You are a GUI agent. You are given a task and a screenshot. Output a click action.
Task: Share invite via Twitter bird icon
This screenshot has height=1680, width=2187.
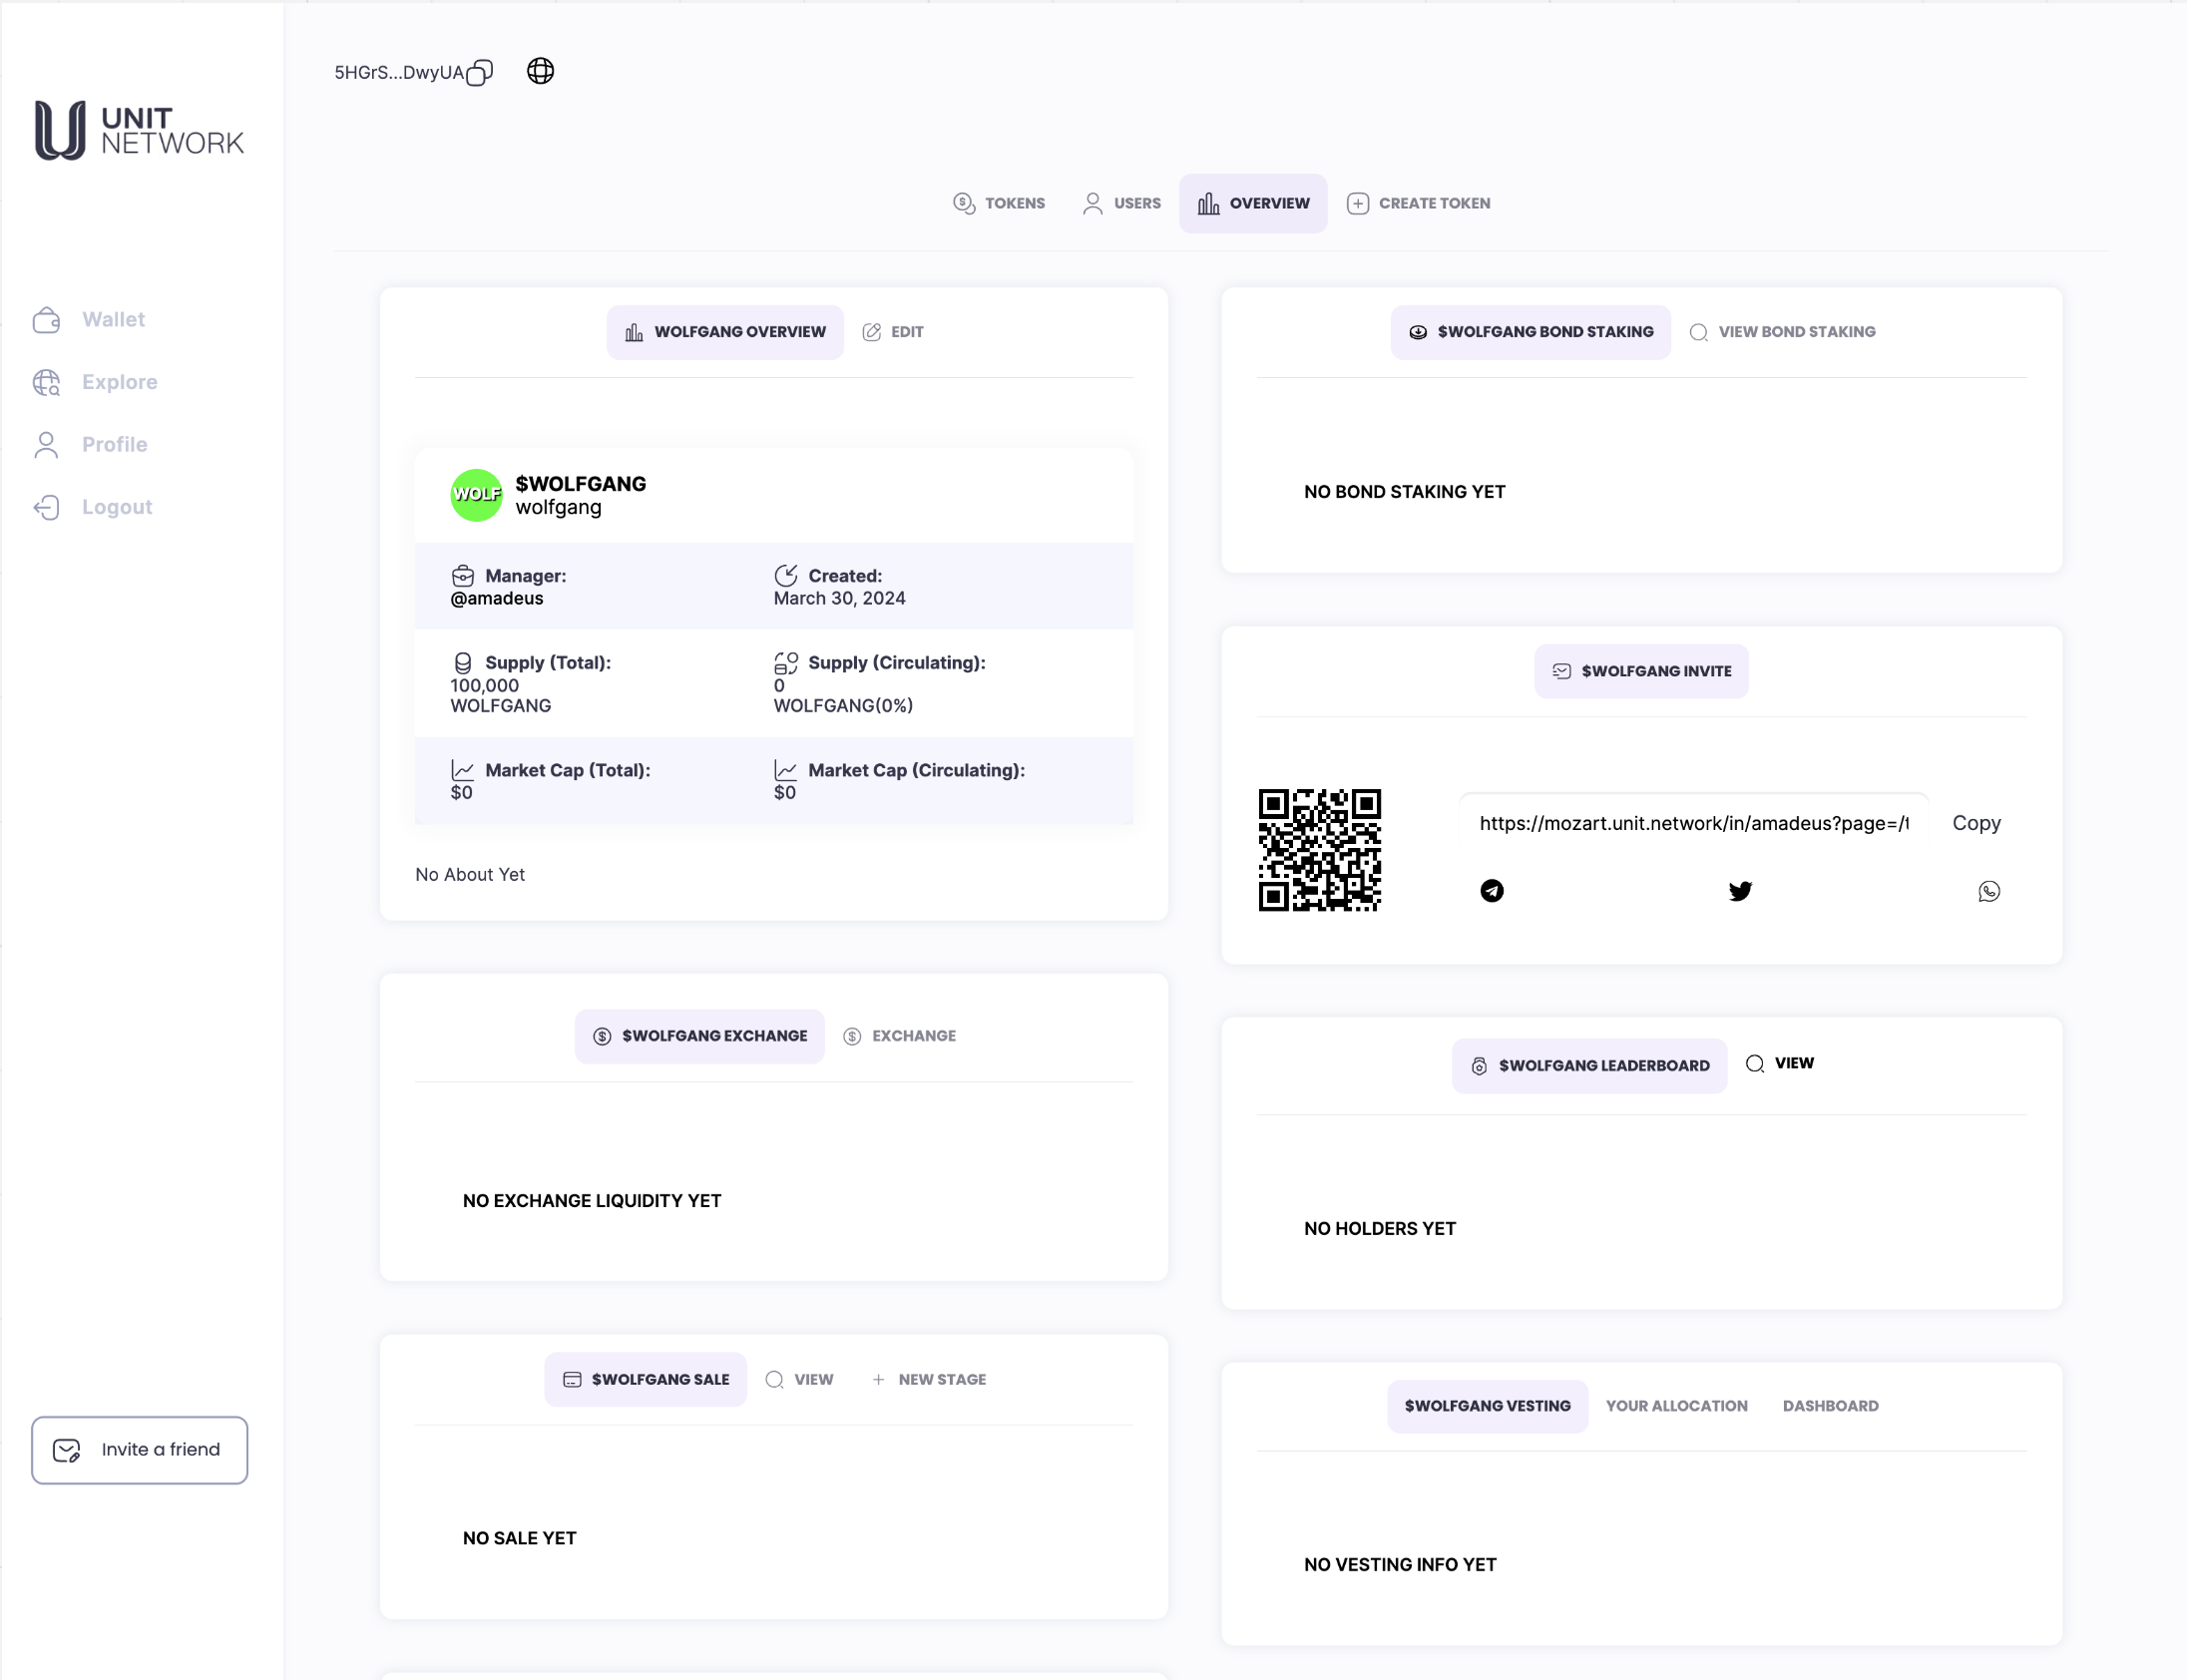click(1740, 891)
